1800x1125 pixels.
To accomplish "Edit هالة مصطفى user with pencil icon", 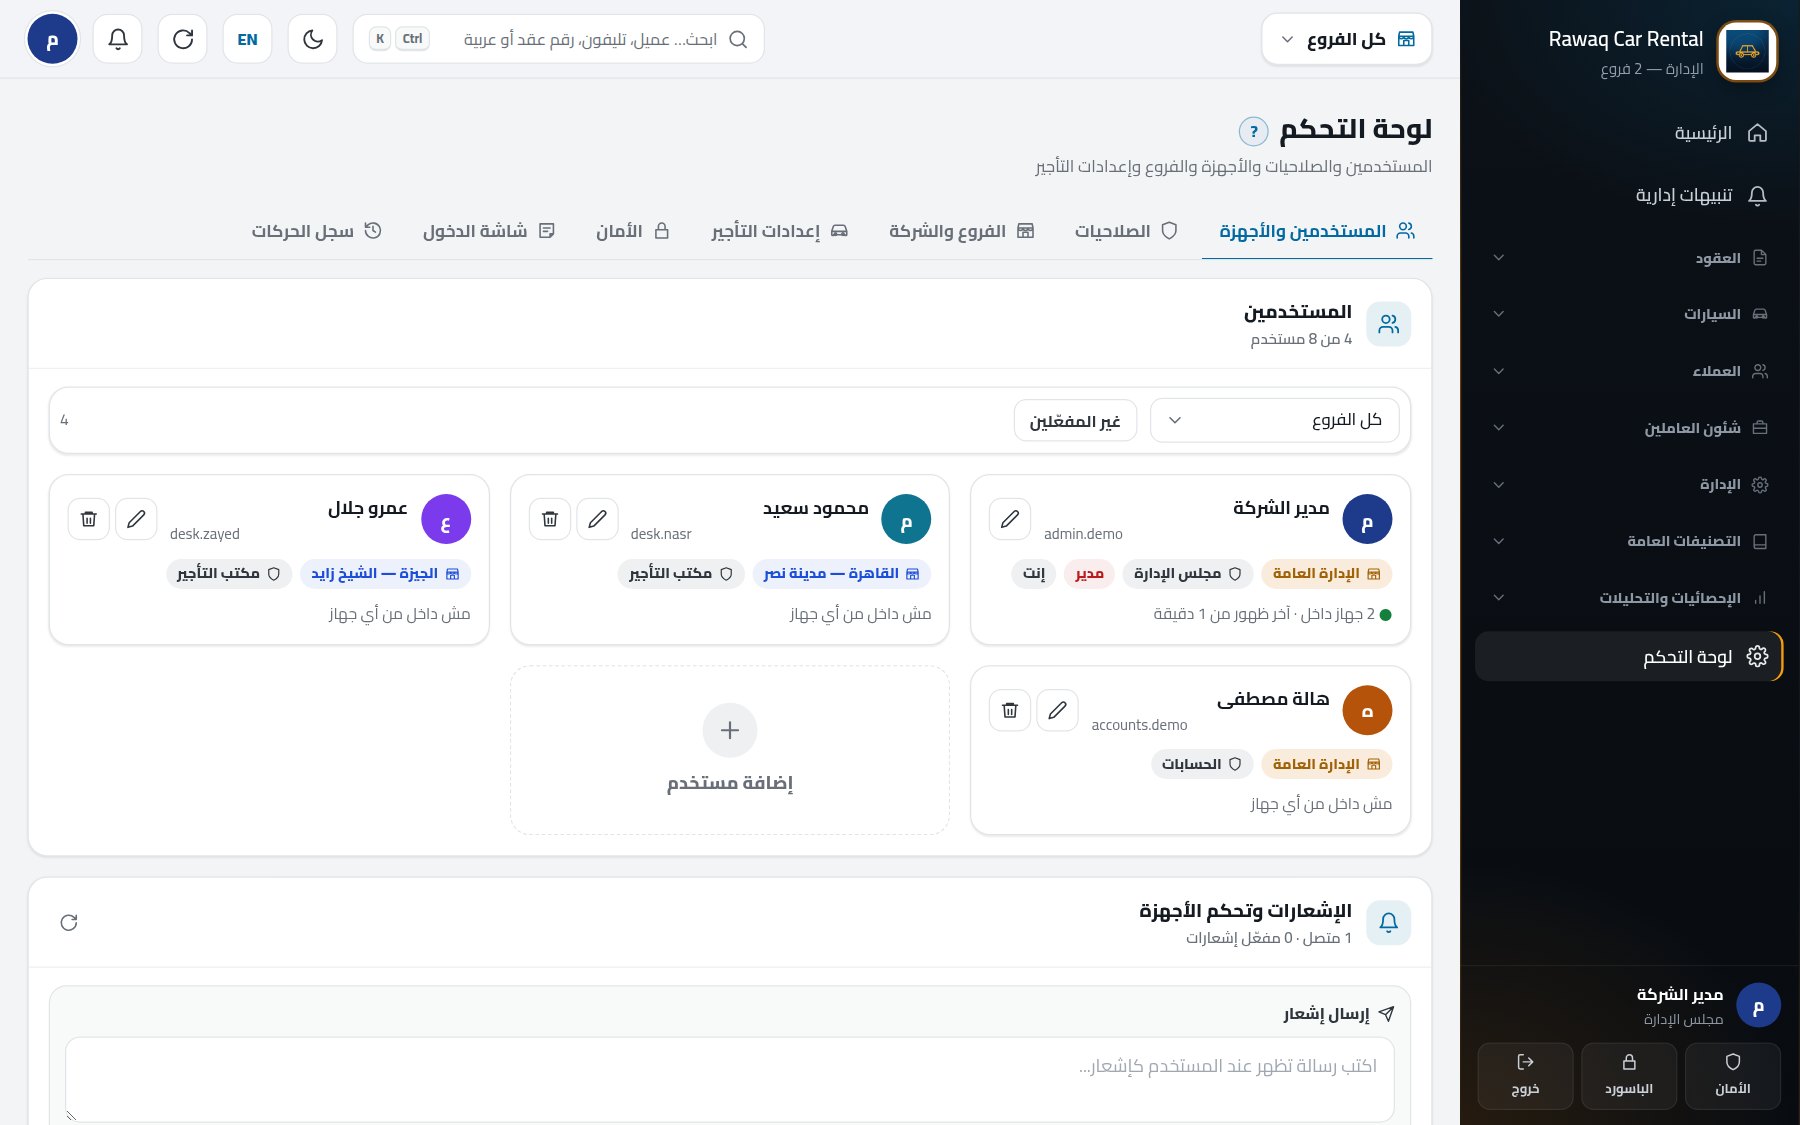I will click(1057, 710).
